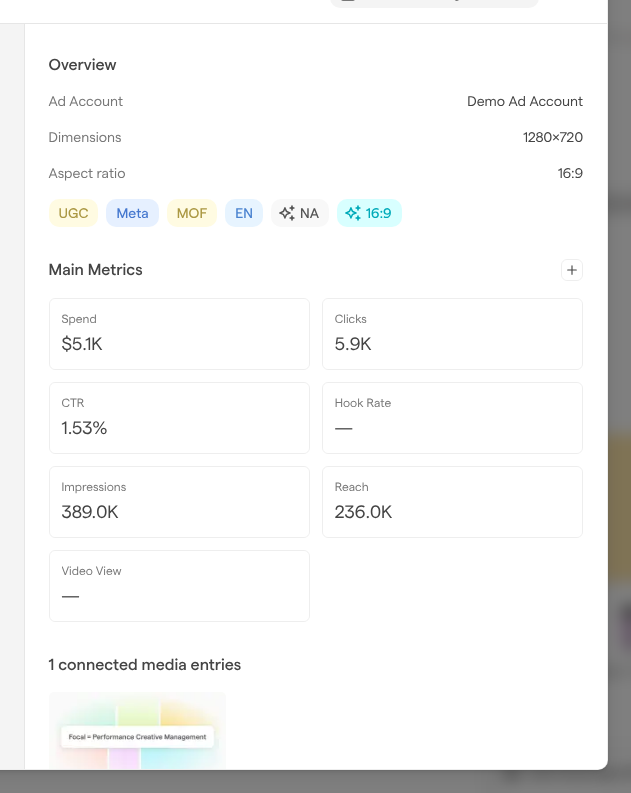Open the Impressions metric card
The width and height of the screenshot is (631, 793).
[x=179, y=502]
